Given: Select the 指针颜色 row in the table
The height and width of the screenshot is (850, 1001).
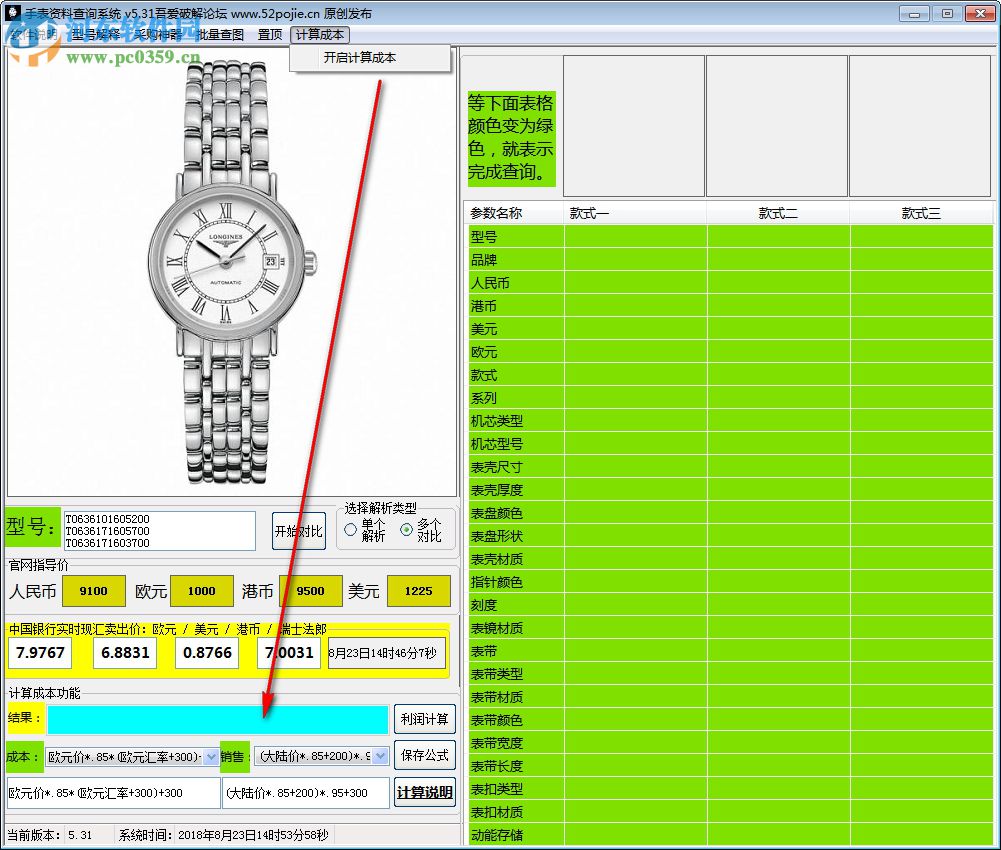Looking at the screenshot, I should click(731, 582).
